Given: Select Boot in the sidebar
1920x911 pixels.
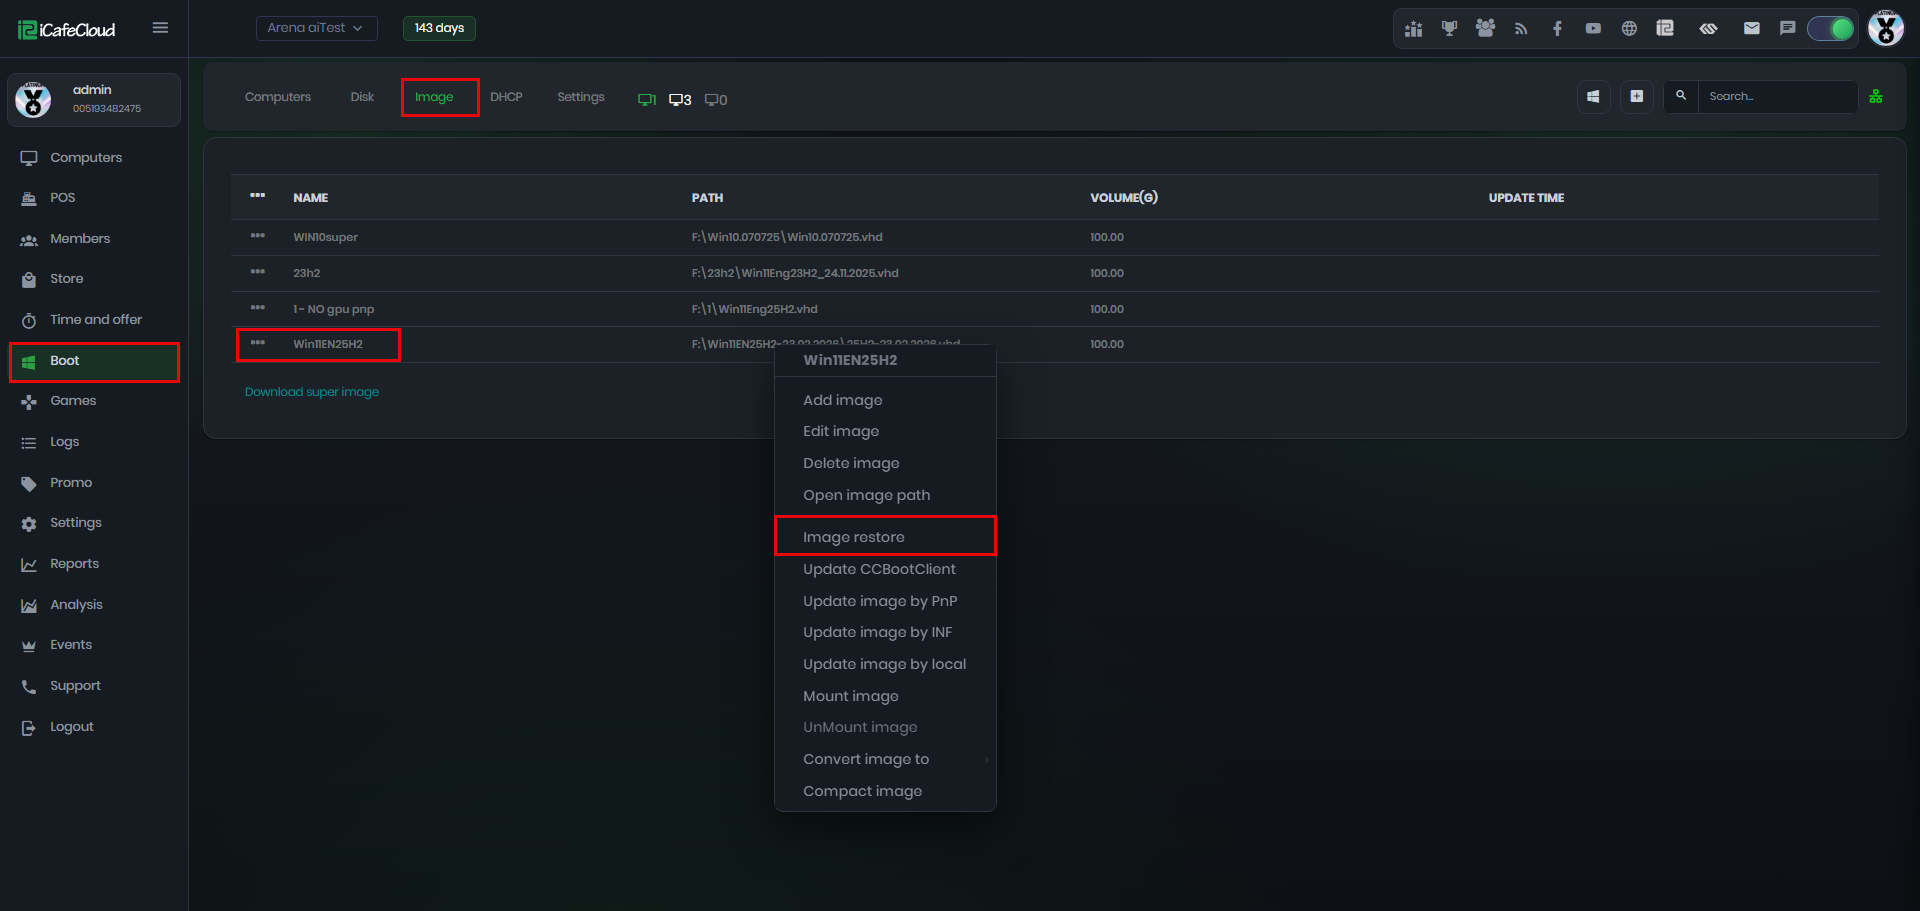Looking at the screenshot, I should point(94,361).
